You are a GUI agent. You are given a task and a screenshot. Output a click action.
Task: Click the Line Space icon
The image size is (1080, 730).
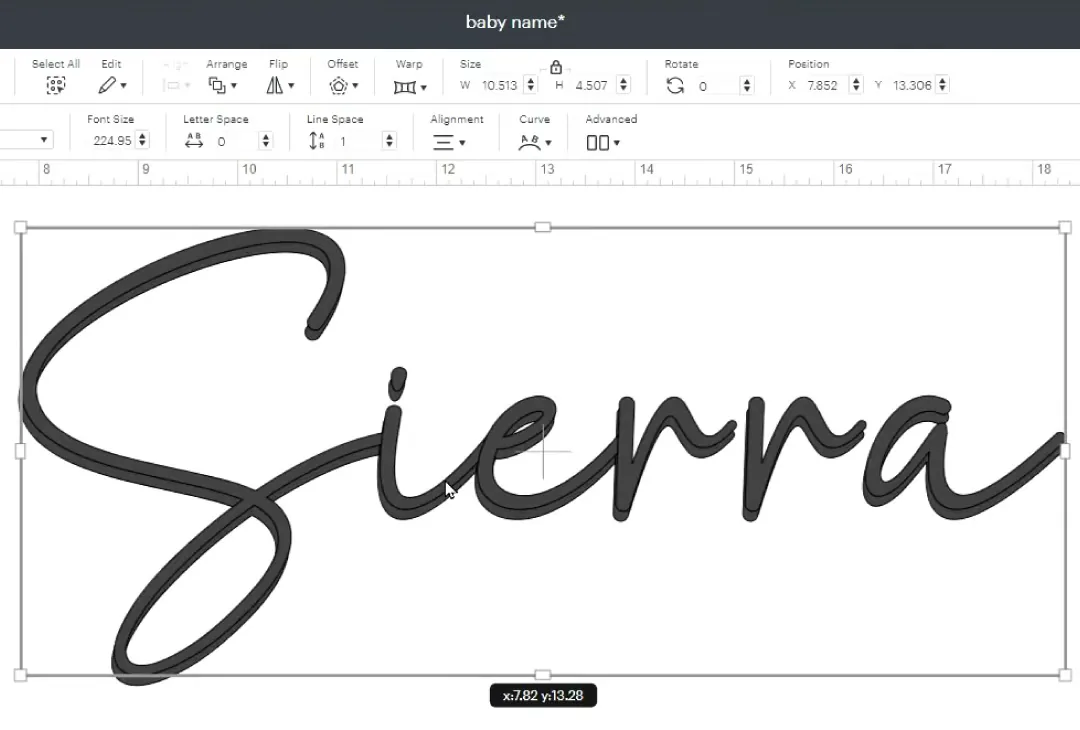click(316, 140)
